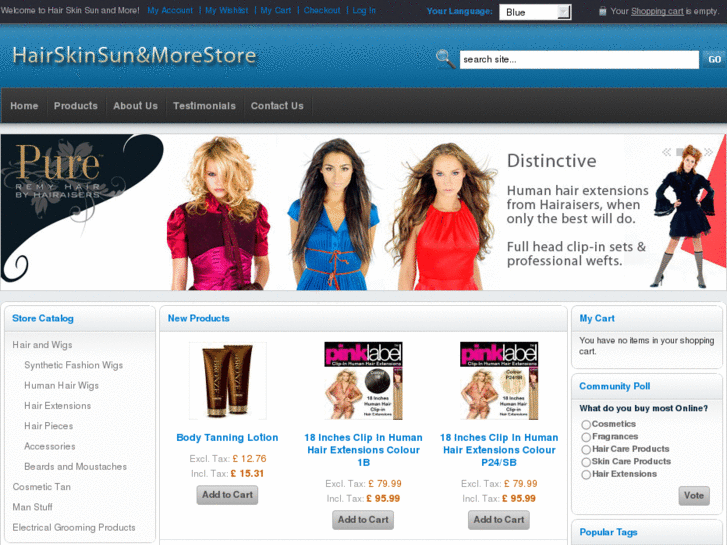Open 18 Inches Colour 1B product title

pyautogui.click(x=364, y=450)
